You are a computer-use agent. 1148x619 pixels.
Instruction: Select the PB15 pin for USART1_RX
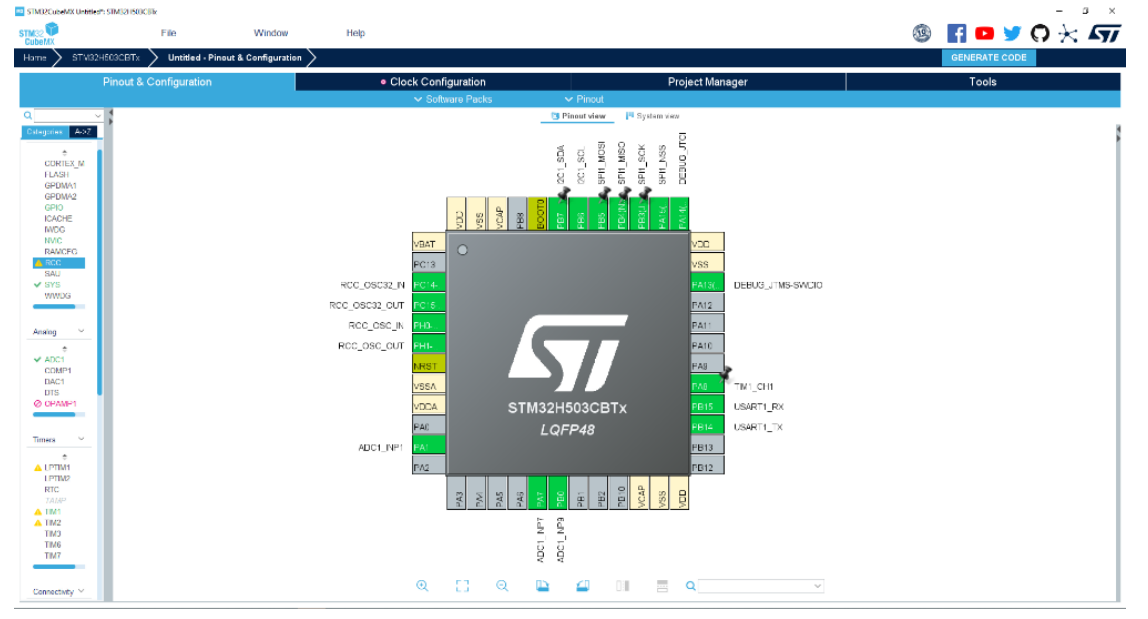point(707,407)
